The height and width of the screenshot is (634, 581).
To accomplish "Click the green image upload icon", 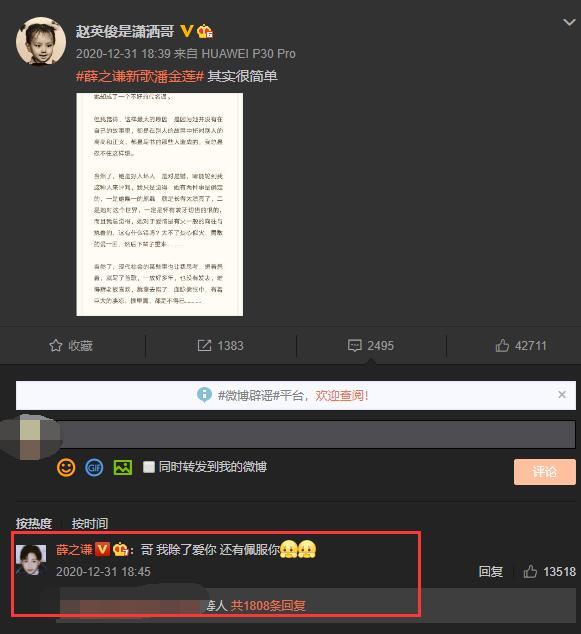I will tap(123, 467).
